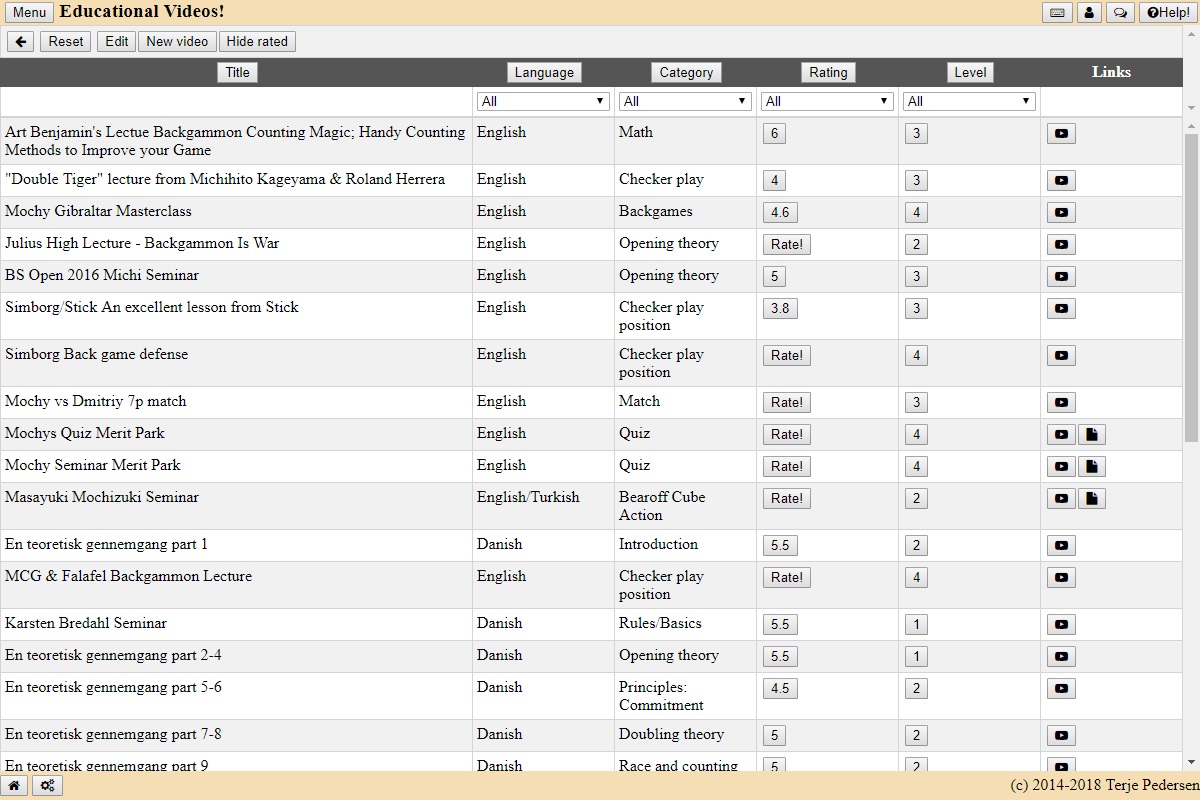Click the vertical page scrollbar
The height and width of the screenshot is (800, 1200).
point(1191,287)
